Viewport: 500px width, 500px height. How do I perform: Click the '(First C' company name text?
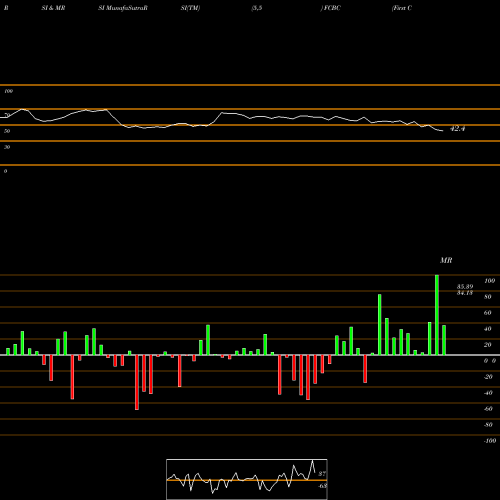[402, 8]
